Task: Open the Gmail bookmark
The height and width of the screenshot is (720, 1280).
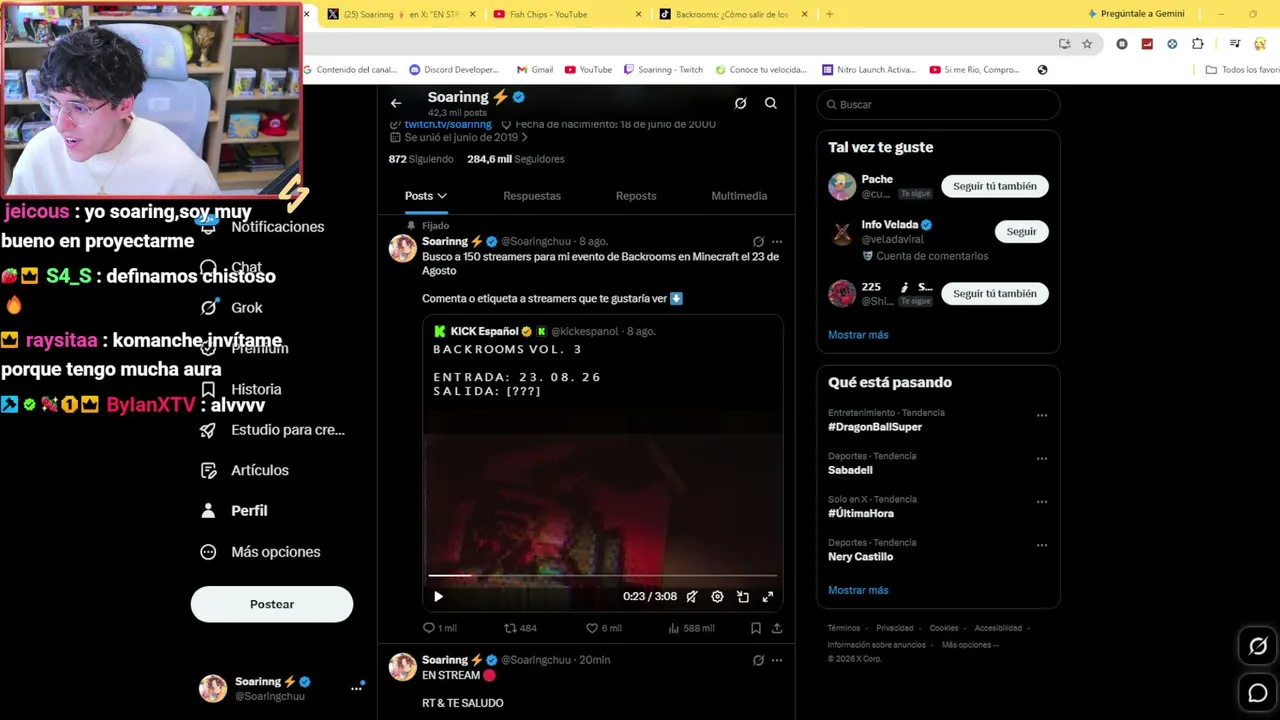Action: click(535, 70)
